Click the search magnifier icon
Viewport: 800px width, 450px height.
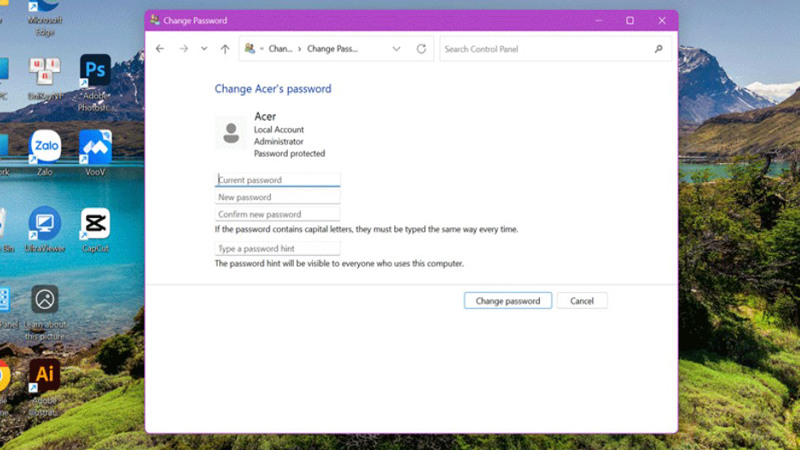pyautogui.click(x=658, y=49)
